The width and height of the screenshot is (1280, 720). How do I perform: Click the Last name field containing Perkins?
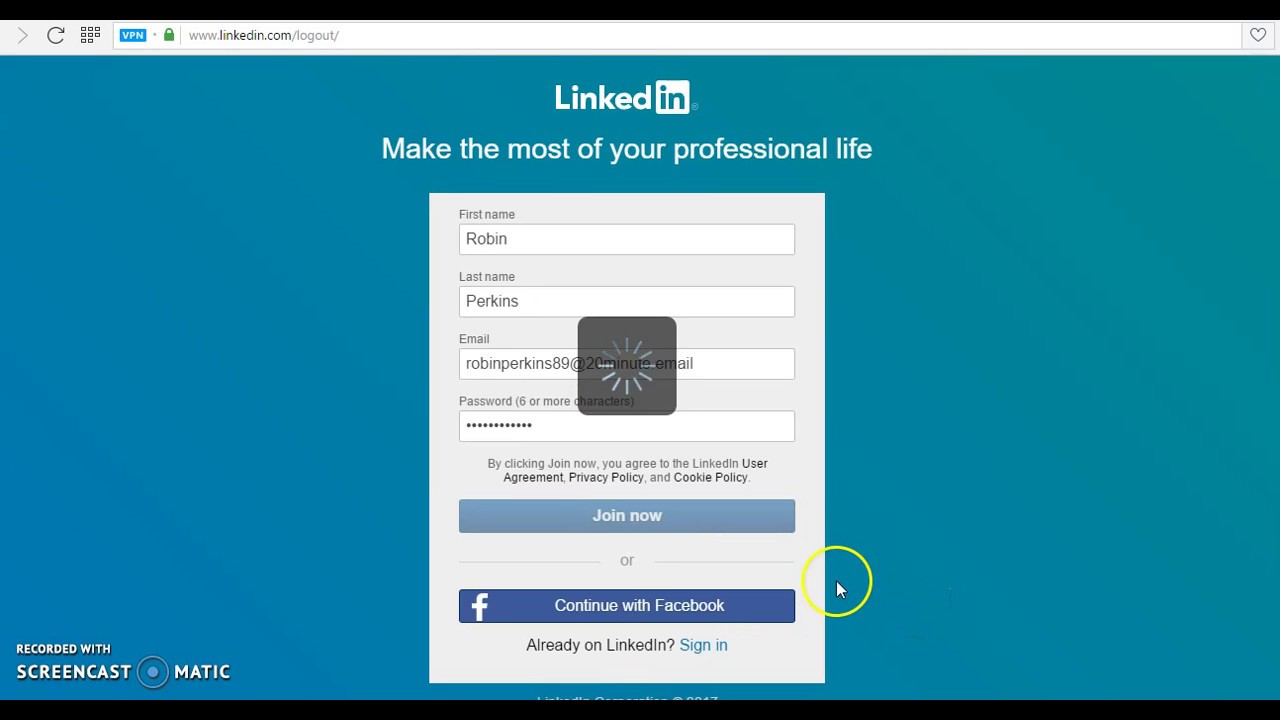[x=627, y=301]
